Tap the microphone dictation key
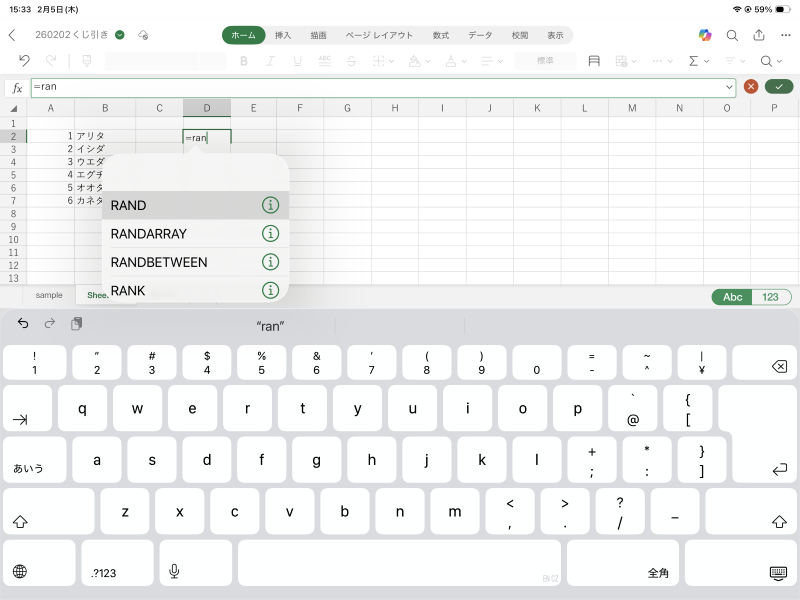 [x=174, y=571]
